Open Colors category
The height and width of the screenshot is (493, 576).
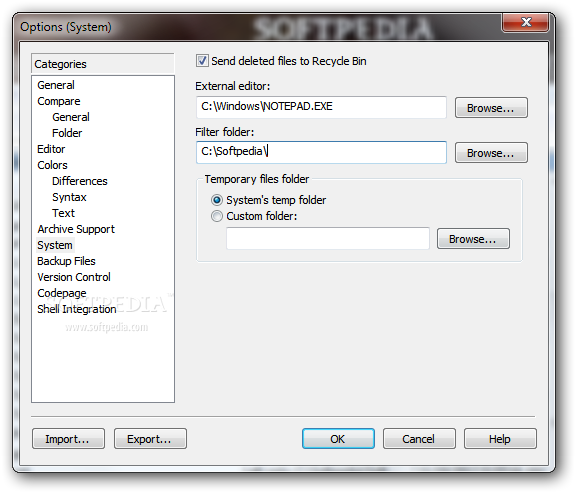click(53, 165)
